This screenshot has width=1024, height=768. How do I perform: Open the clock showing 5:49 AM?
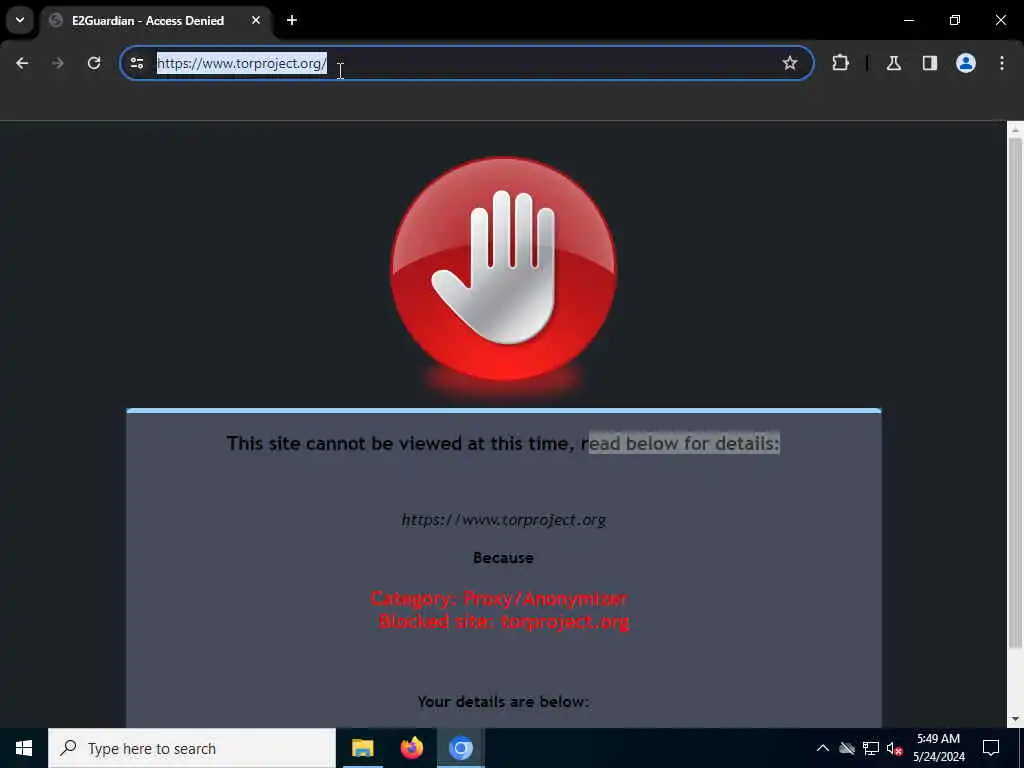coord(938,748)
